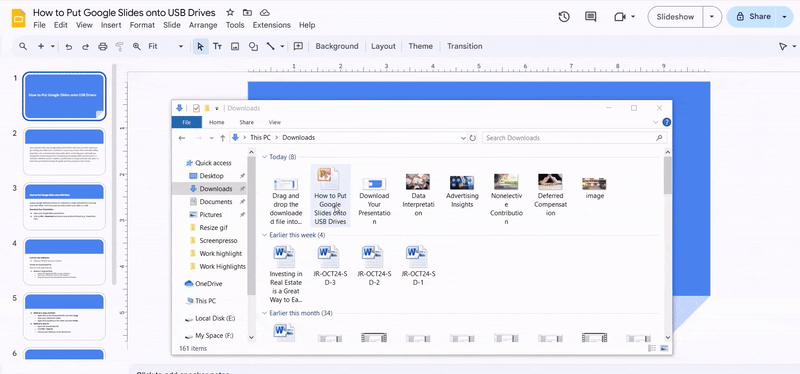Expand the Explorer ribbon chevron
The height and width of the screenshot is (374, 800).
pyautogui.click(x=656, y=122)
